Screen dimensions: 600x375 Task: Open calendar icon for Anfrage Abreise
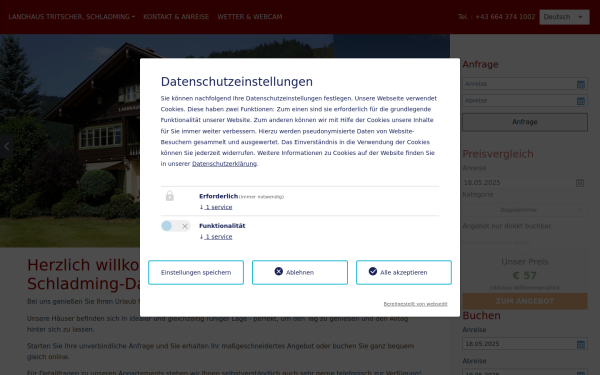tap(581, 101)
